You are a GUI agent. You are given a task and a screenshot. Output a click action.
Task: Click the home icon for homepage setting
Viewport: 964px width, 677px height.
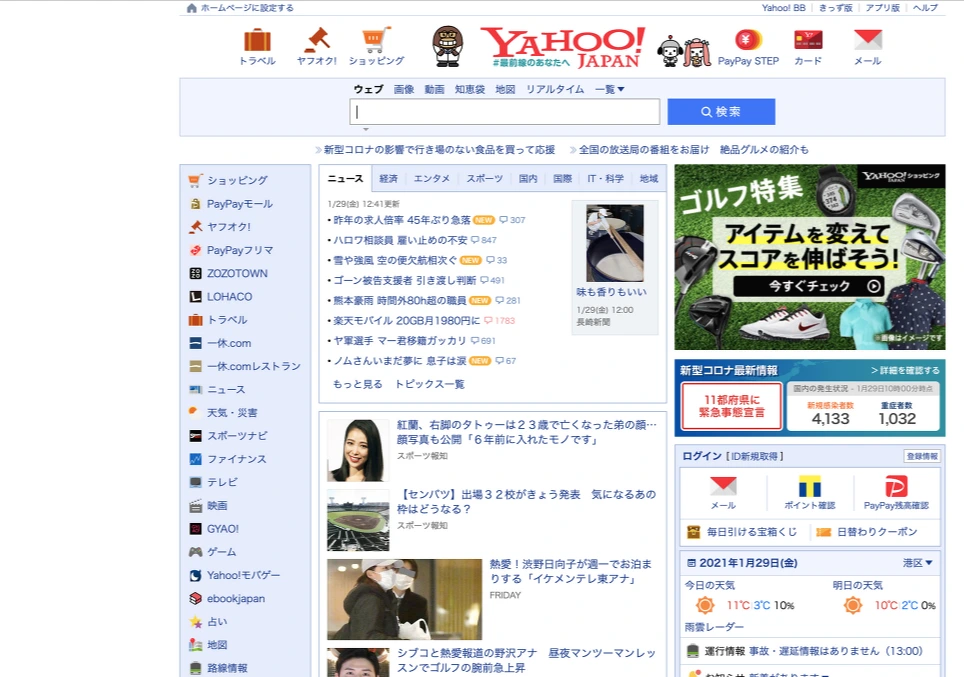point(191,7)
